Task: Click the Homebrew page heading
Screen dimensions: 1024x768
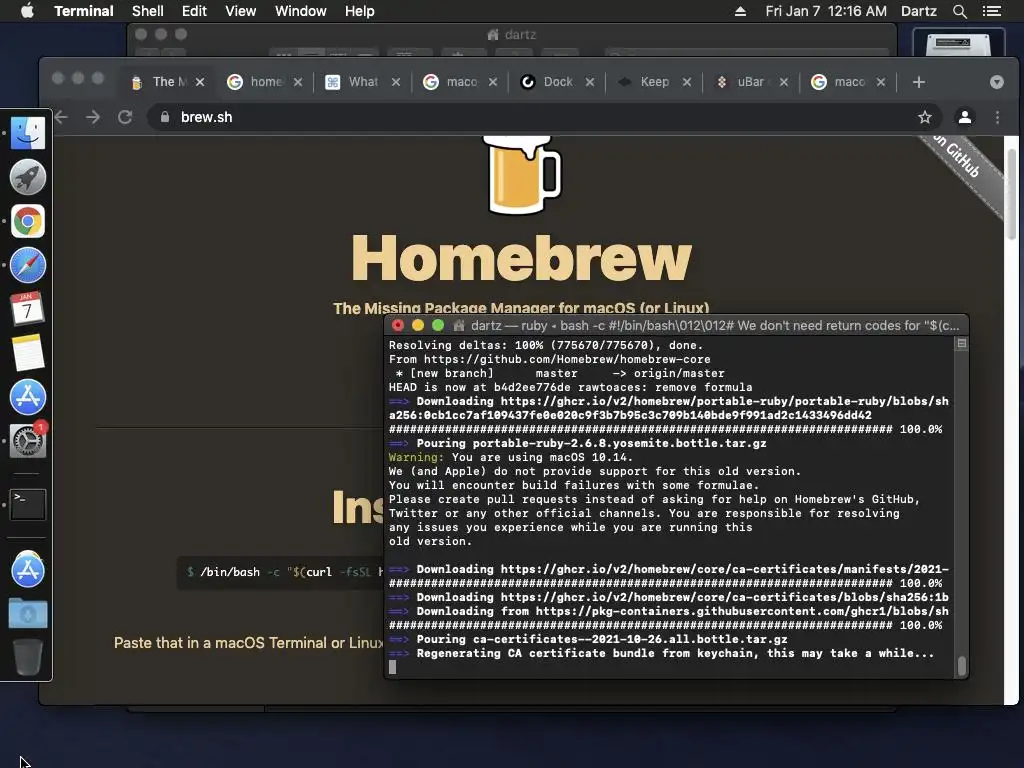Action: click(x=521, y=258)
